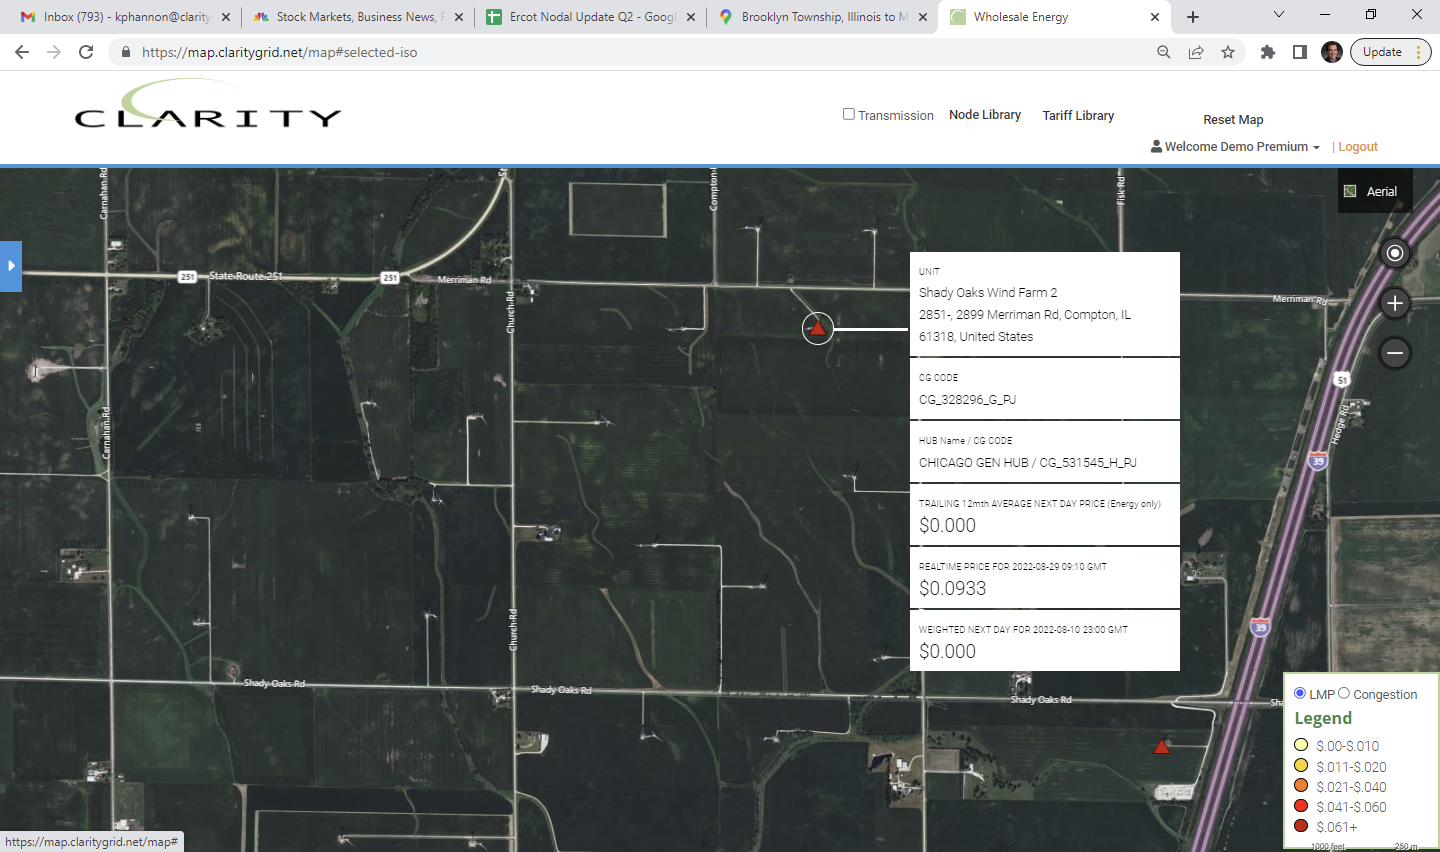This screenshot has width=1440, height=852.
Task: Click the selected red triangle node marker
Action: [818, 328]
